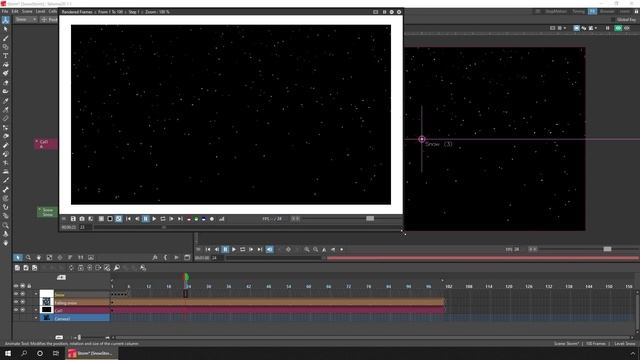Expand the Snow layer arrow
The height and width of the screenshot is (360, 640).
point(36,294)
